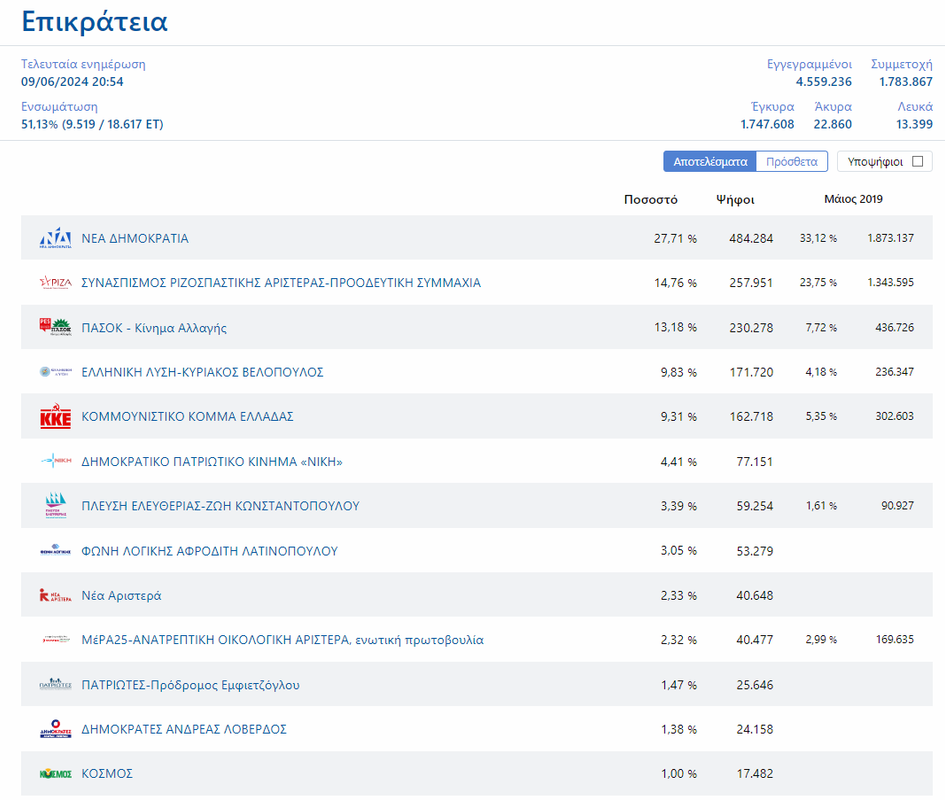Click ΚΚΕ vote count 162.718

coord(751,417)
